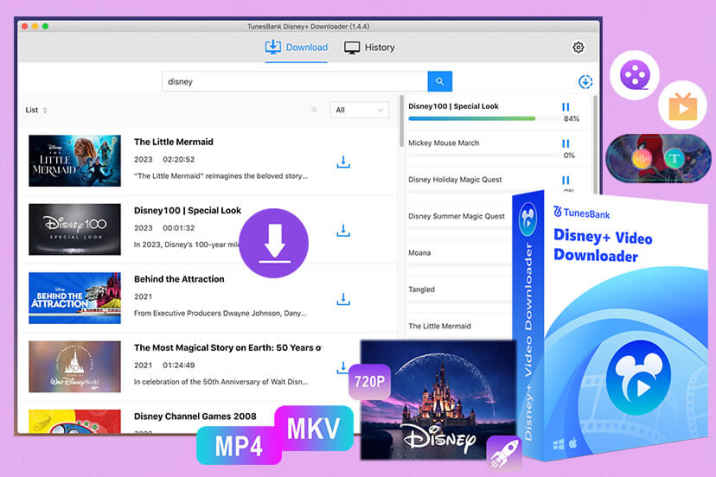This screenshot has height=477, width=716.
Task: Open the All filter dropdown
Action: click(x=359, y=110)
